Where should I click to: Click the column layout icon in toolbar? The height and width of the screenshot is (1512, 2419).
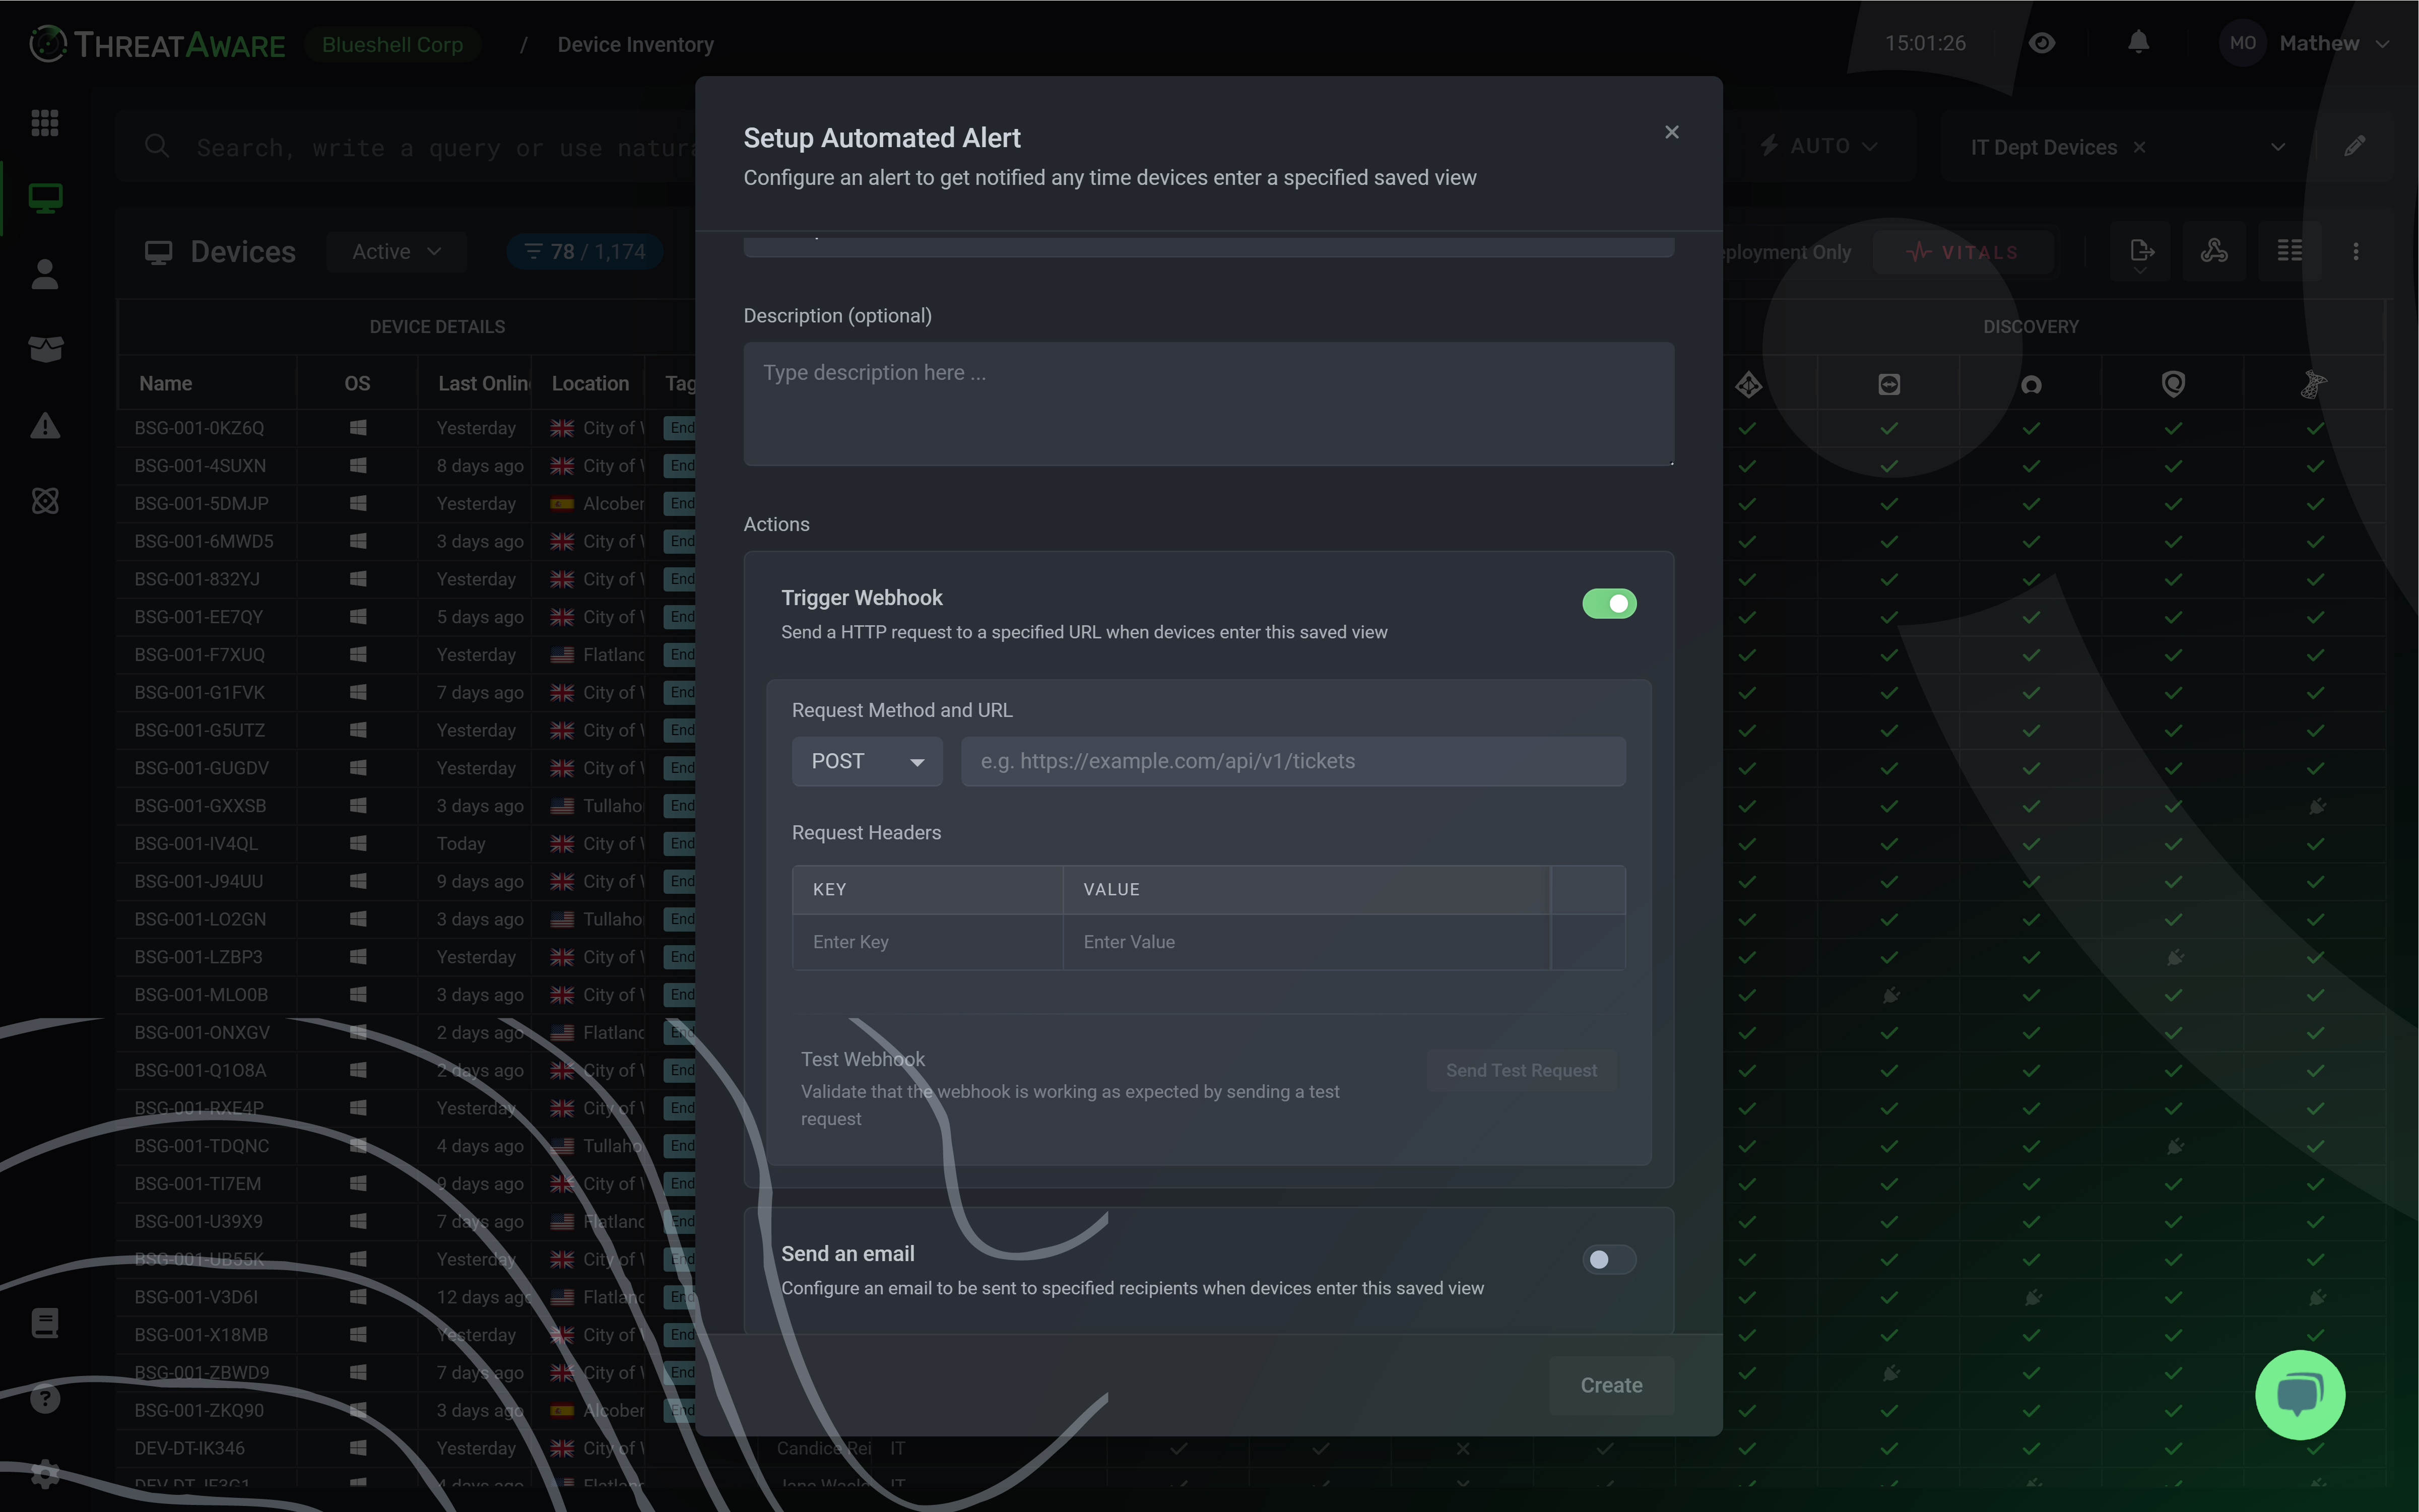click(2289, 251)
